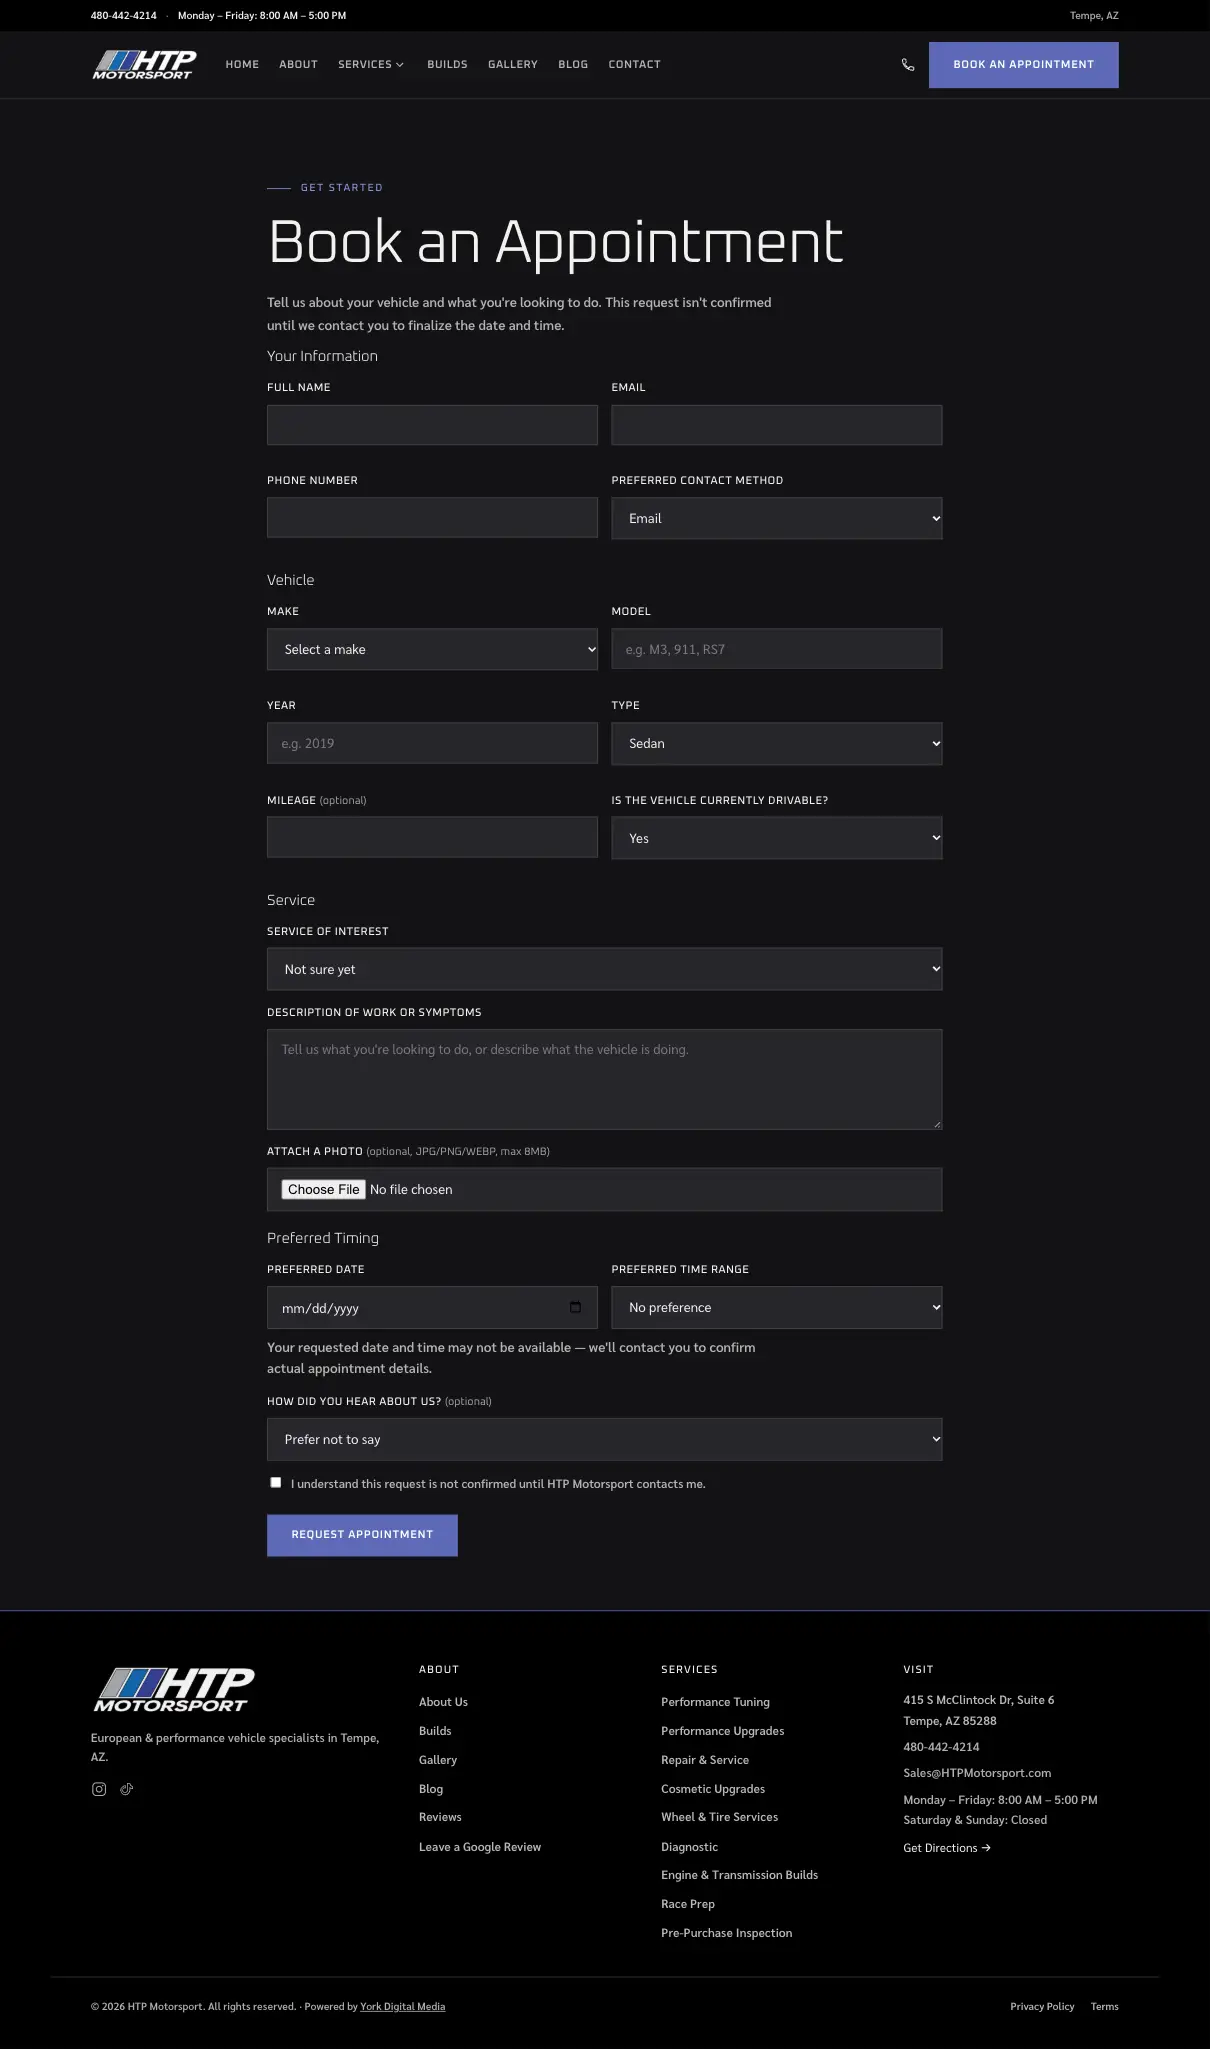Open Builds footer link
1210x2049 pixels.
(x=435, y=1731)
